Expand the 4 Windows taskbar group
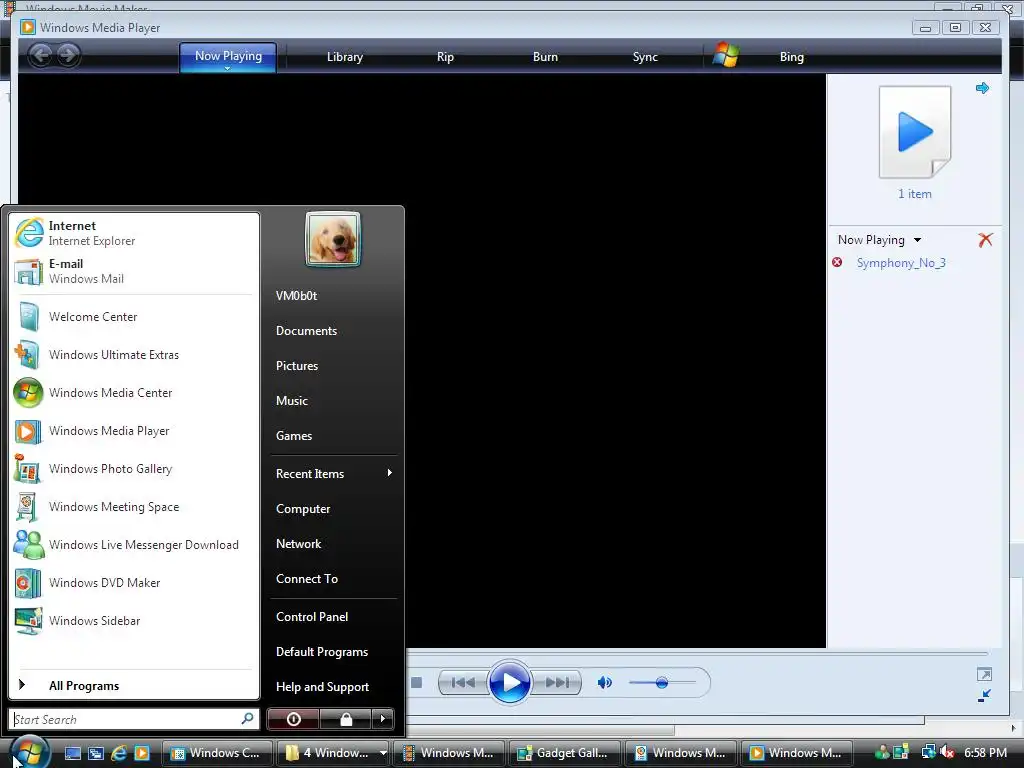The width and height of the screenshot is (1024, 768). (332, 752)
